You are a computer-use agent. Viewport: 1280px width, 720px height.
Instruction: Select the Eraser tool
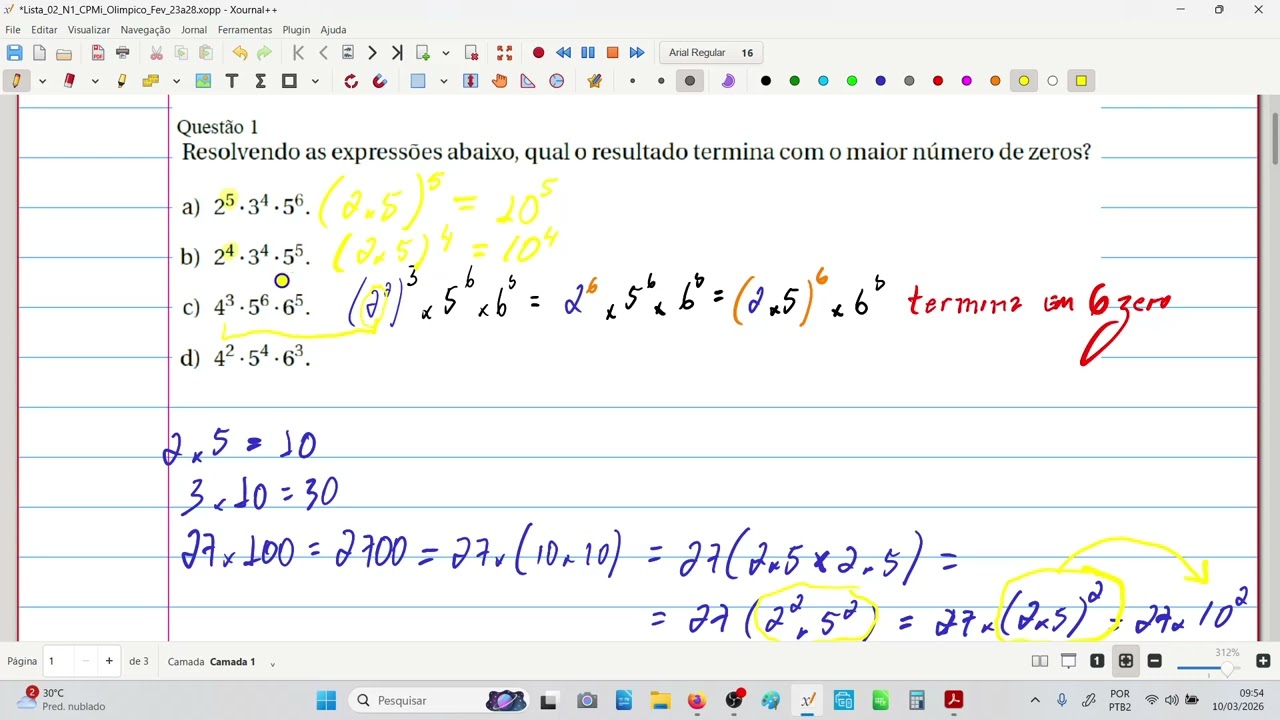(69, 81)
